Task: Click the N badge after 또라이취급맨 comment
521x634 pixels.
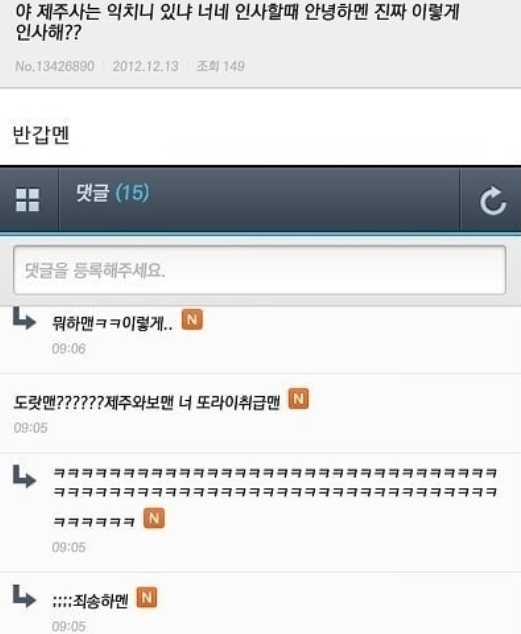Action: pos(298,399)
